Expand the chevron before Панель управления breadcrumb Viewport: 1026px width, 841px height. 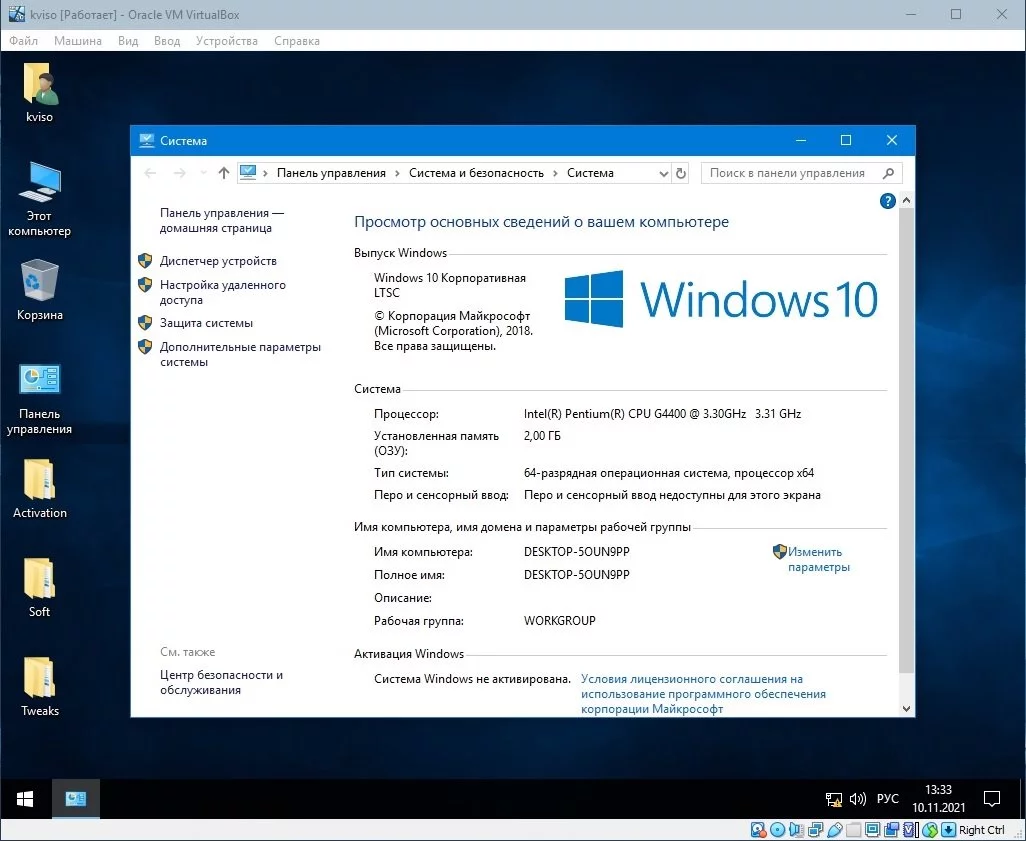[x=266, y=173]
